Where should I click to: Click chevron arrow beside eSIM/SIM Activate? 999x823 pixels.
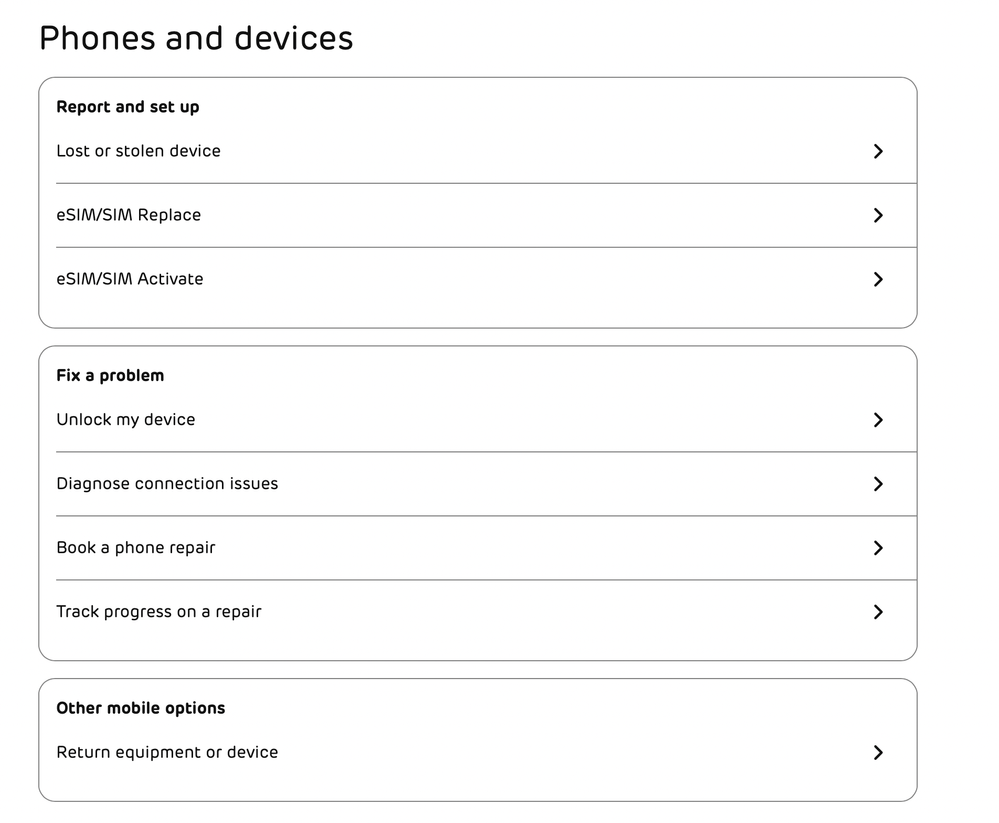click(878, 279)
